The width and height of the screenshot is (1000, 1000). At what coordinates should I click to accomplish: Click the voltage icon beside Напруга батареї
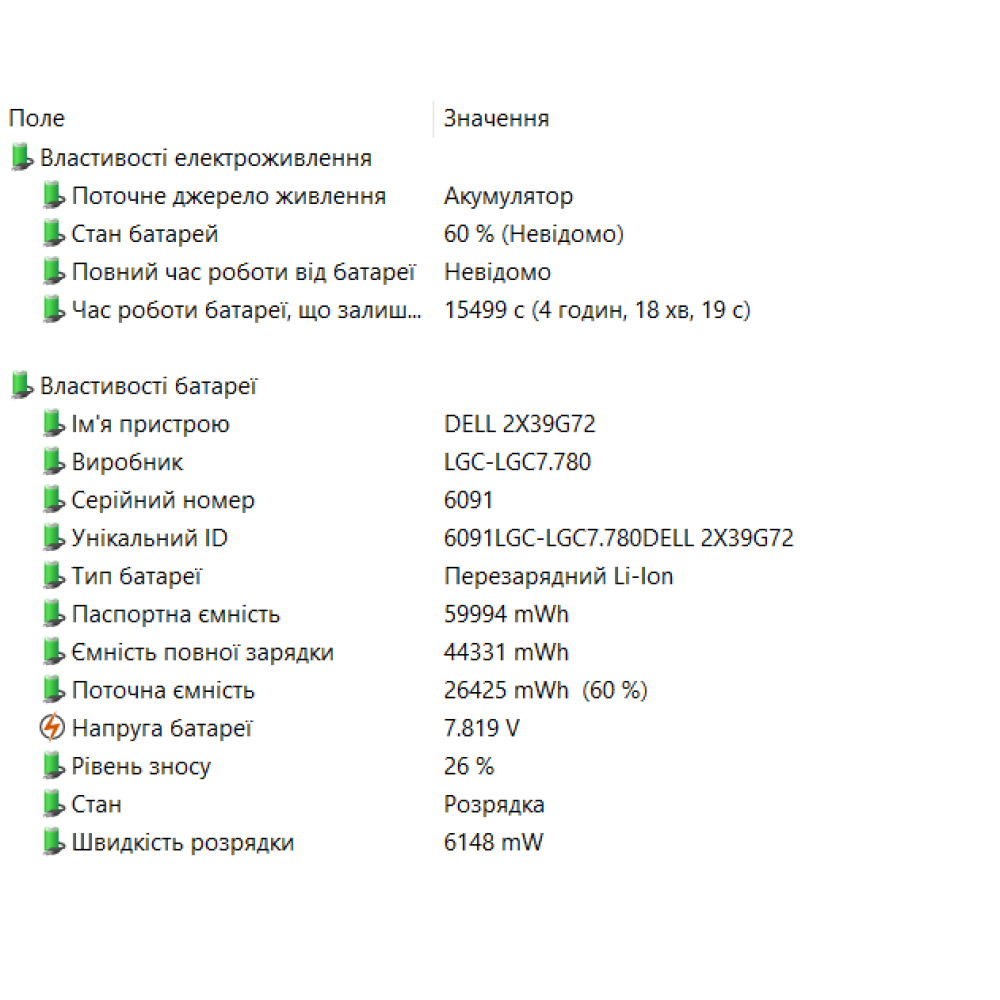(52, 728)
